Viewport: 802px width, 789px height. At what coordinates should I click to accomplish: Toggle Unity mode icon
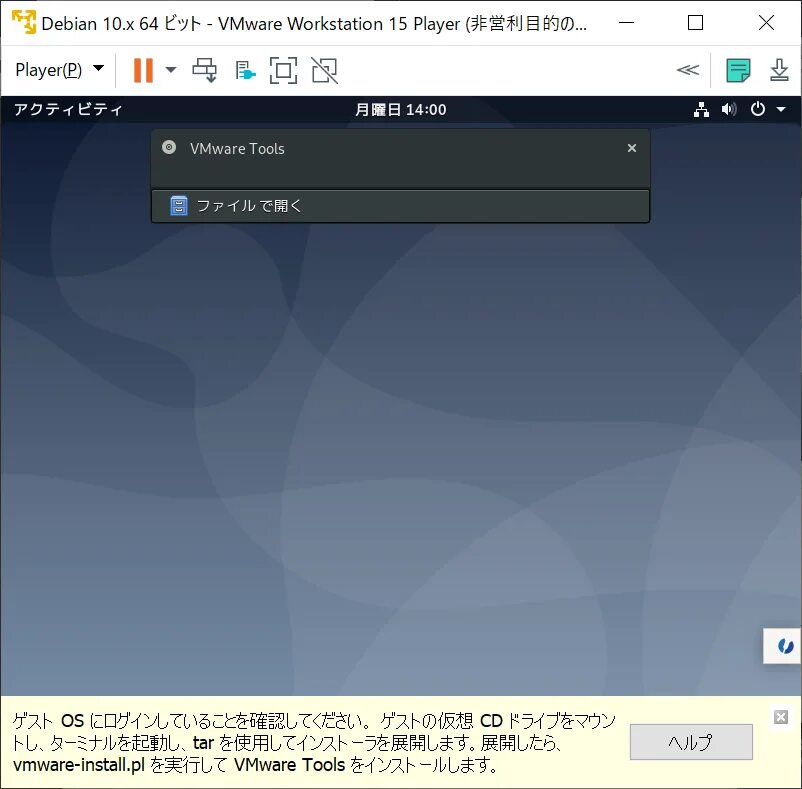325,70
